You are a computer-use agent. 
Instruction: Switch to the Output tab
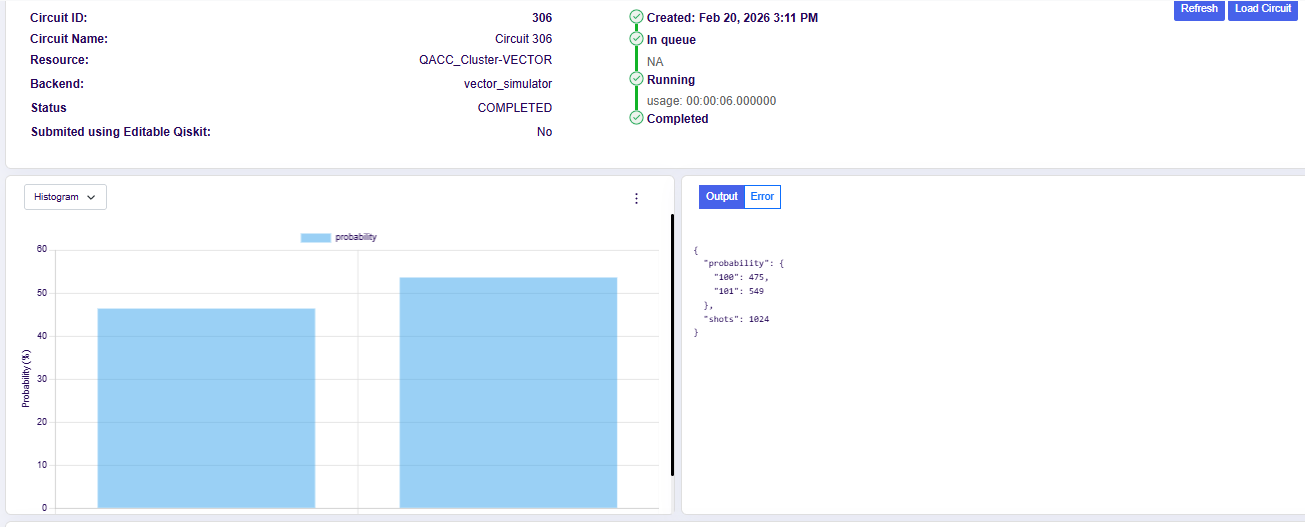coord(721,197)
